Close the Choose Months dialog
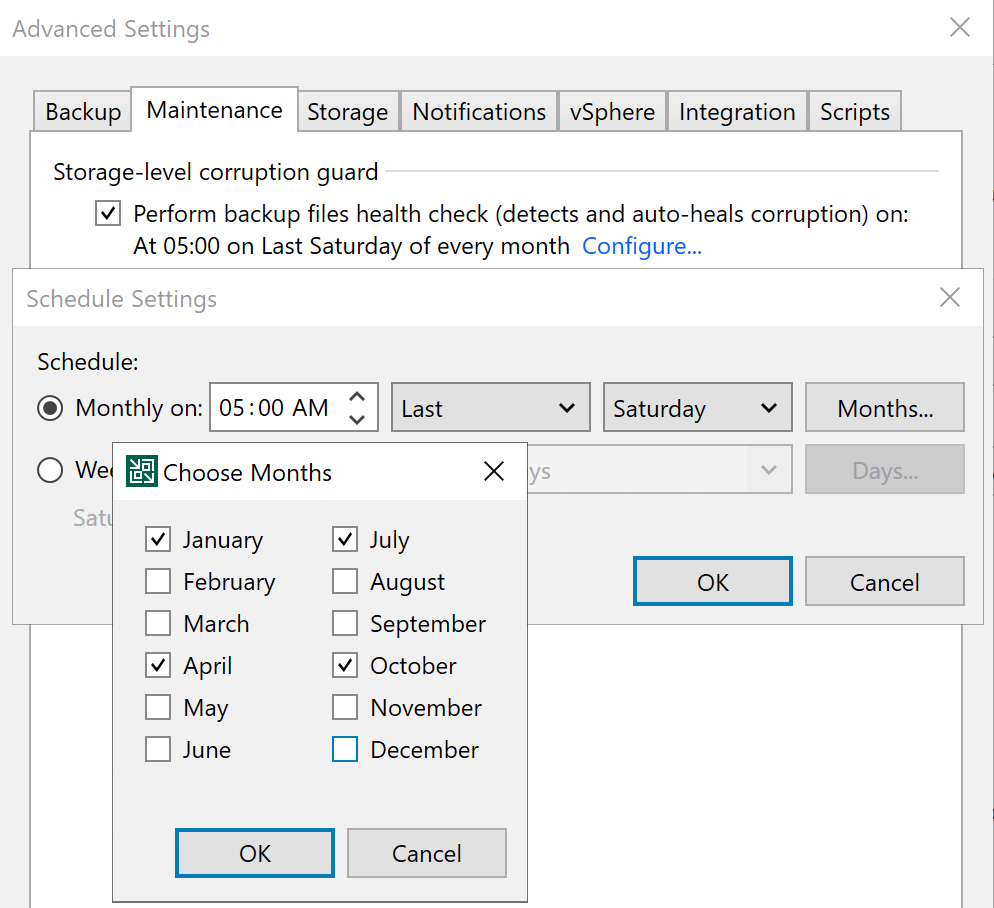 494,472
